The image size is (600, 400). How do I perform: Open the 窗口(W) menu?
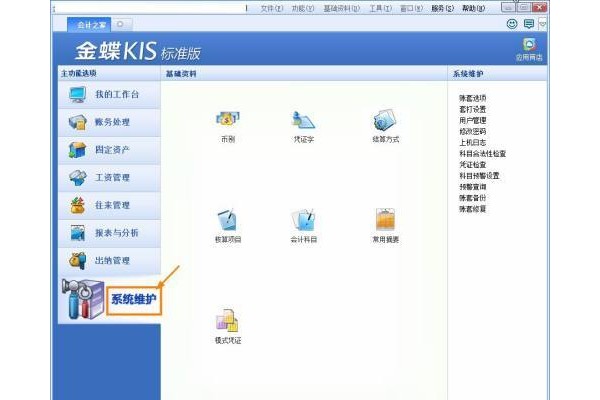411,8
